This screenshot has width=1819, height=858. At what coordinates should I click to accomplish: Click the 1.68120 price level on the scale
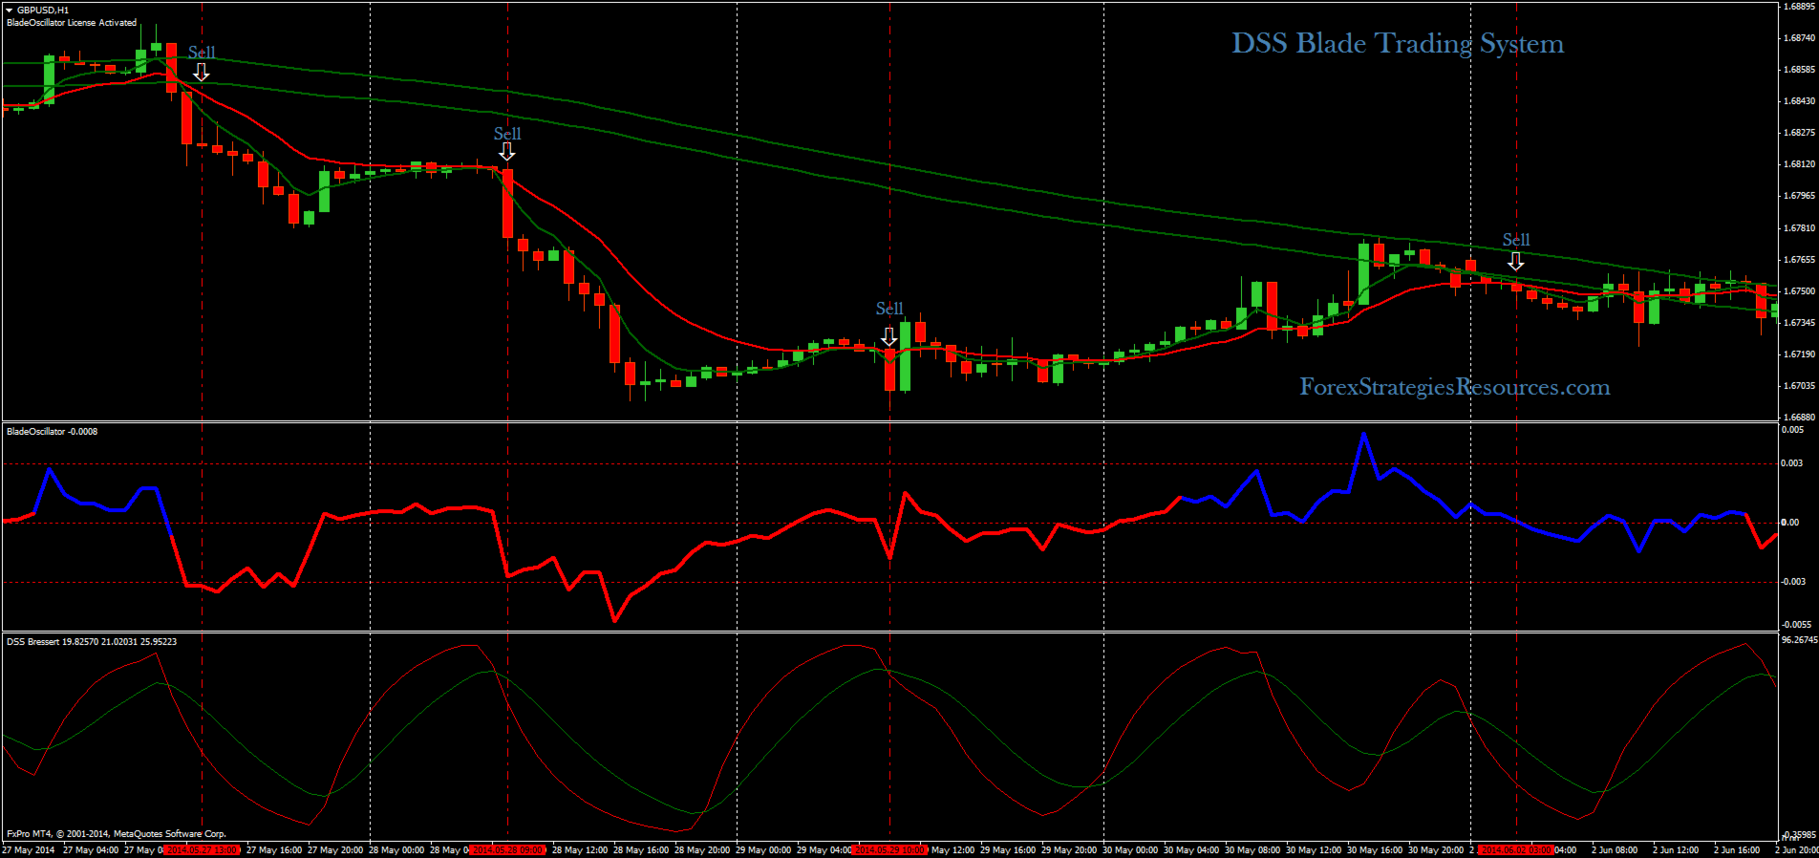[1799, 164]
